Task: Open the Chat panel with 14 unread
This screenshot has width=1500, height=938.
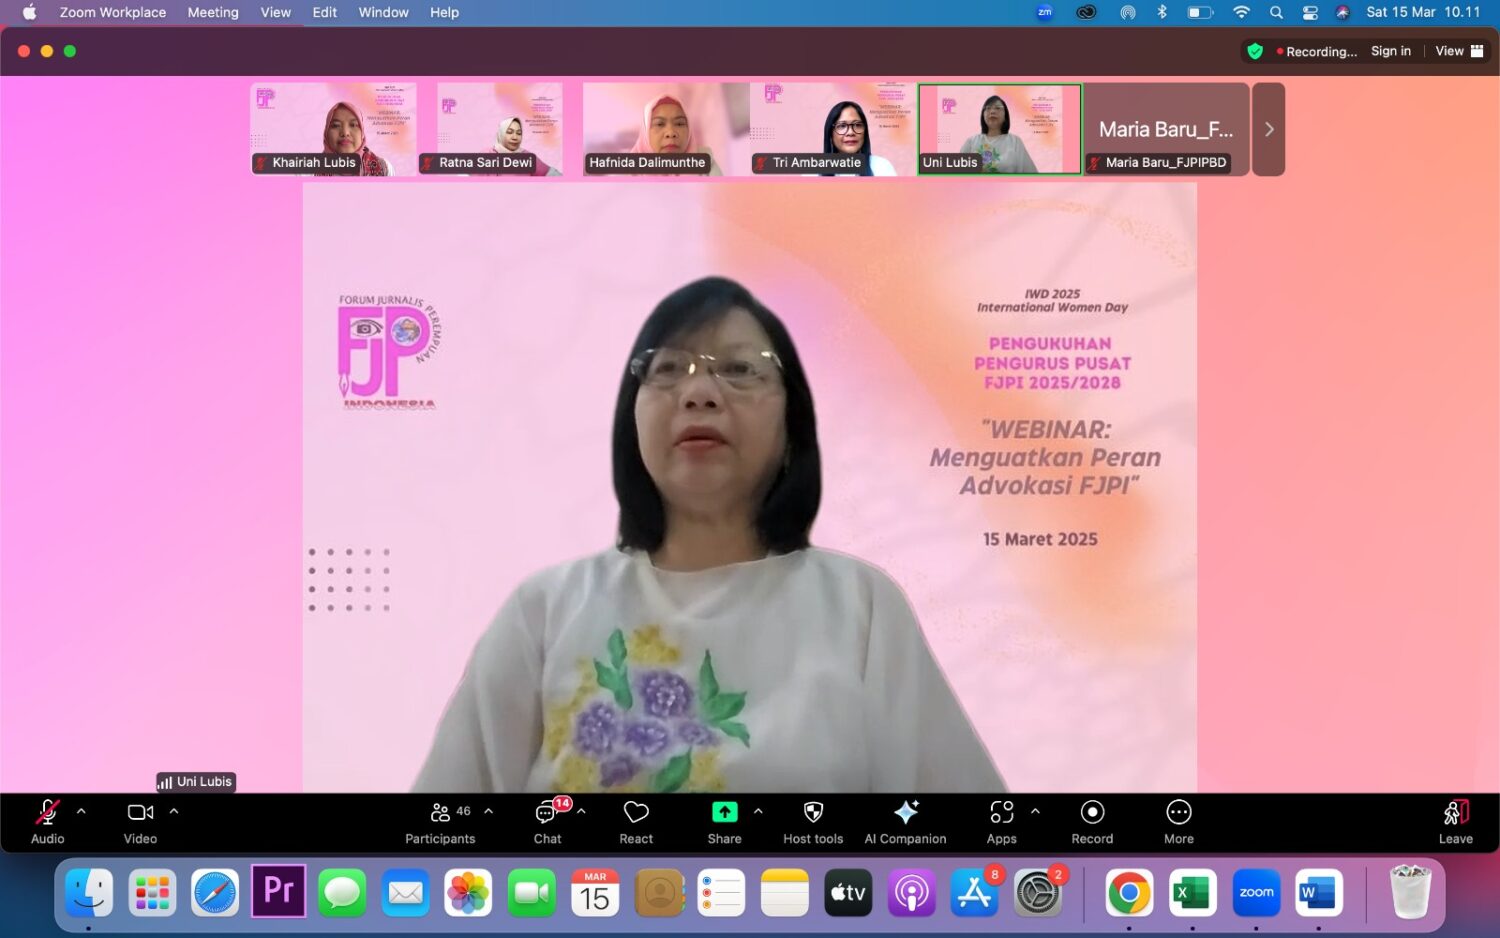Action: 548,813
